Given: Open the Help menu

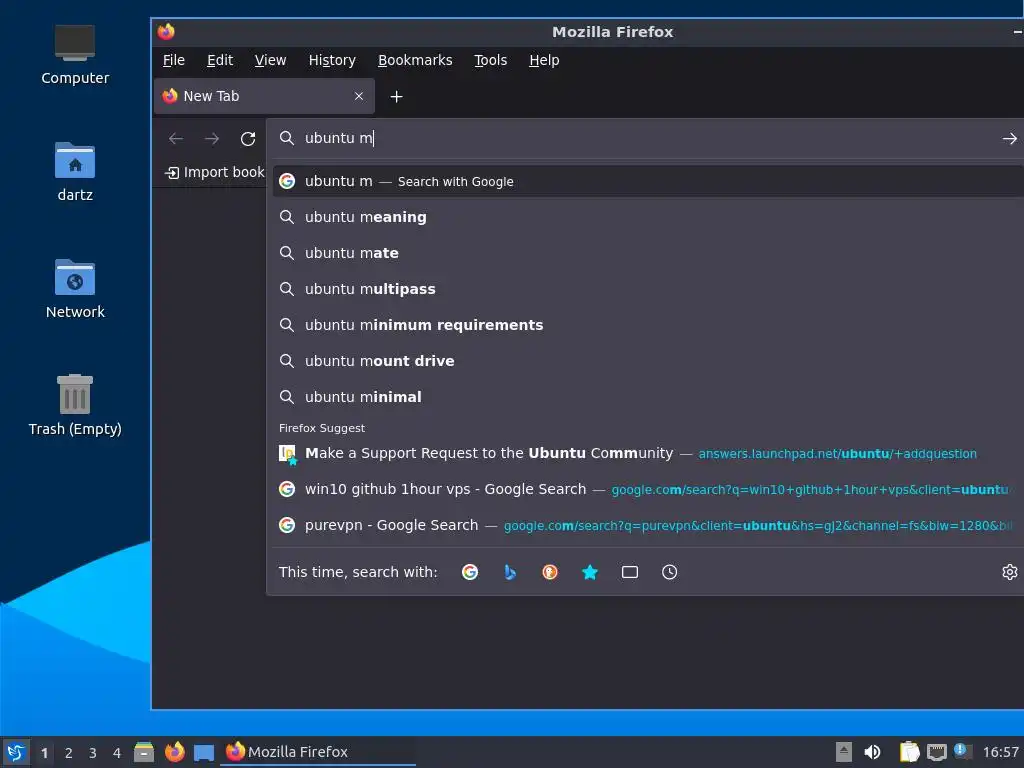Looking at the screenshot, I should [544, 60].
